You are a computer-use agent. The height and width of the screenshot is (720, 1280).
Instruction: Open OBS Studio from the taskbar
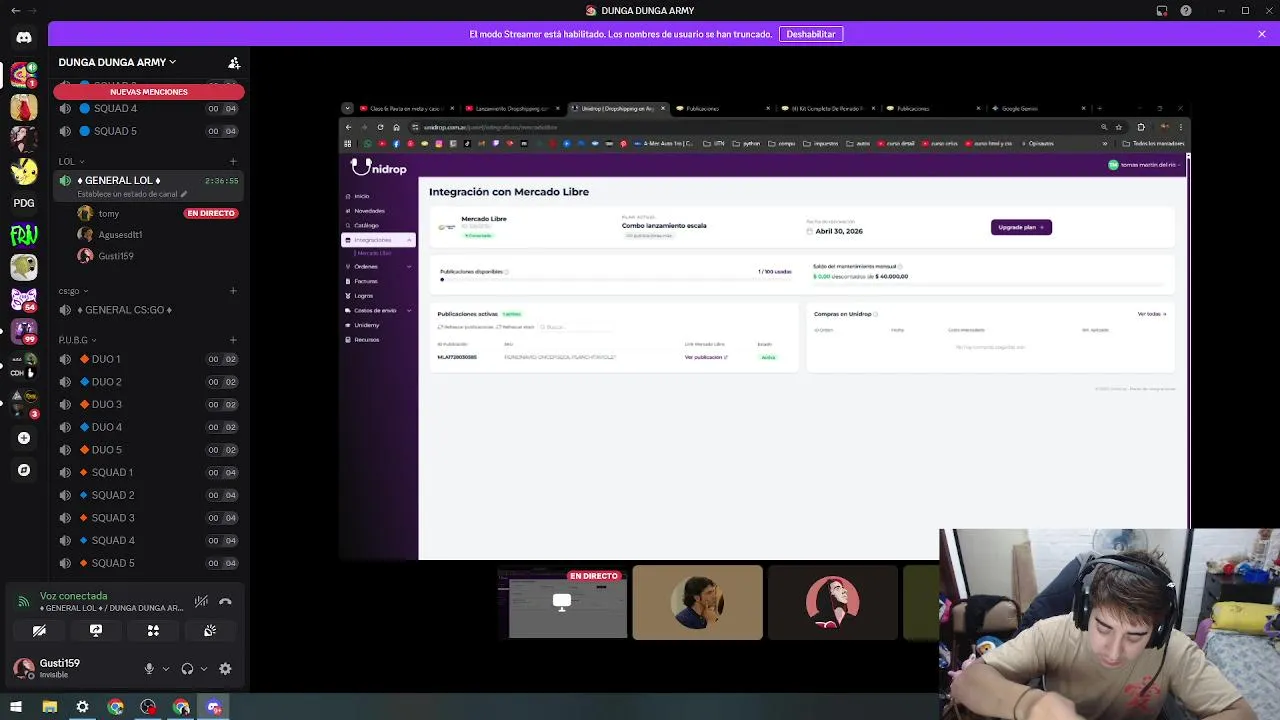tap(148, 707)
